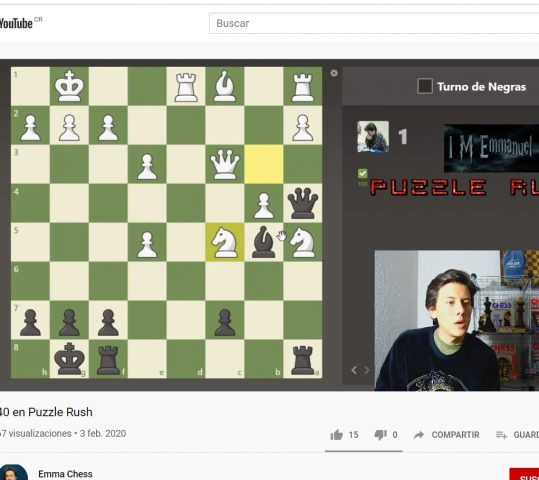Open the chess board settings gear
Screen dimensions: 539x480
click(334, 73)
